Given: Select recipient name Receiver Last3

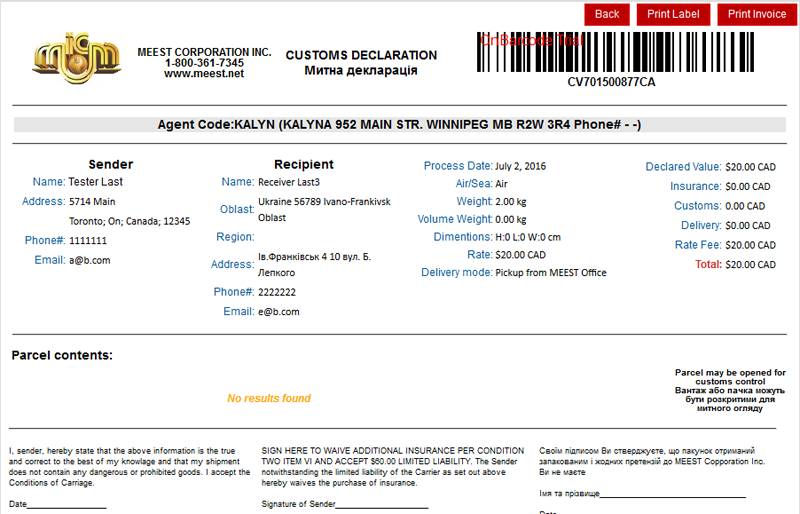Looking at the screenshot, I should tap(289, 182).
